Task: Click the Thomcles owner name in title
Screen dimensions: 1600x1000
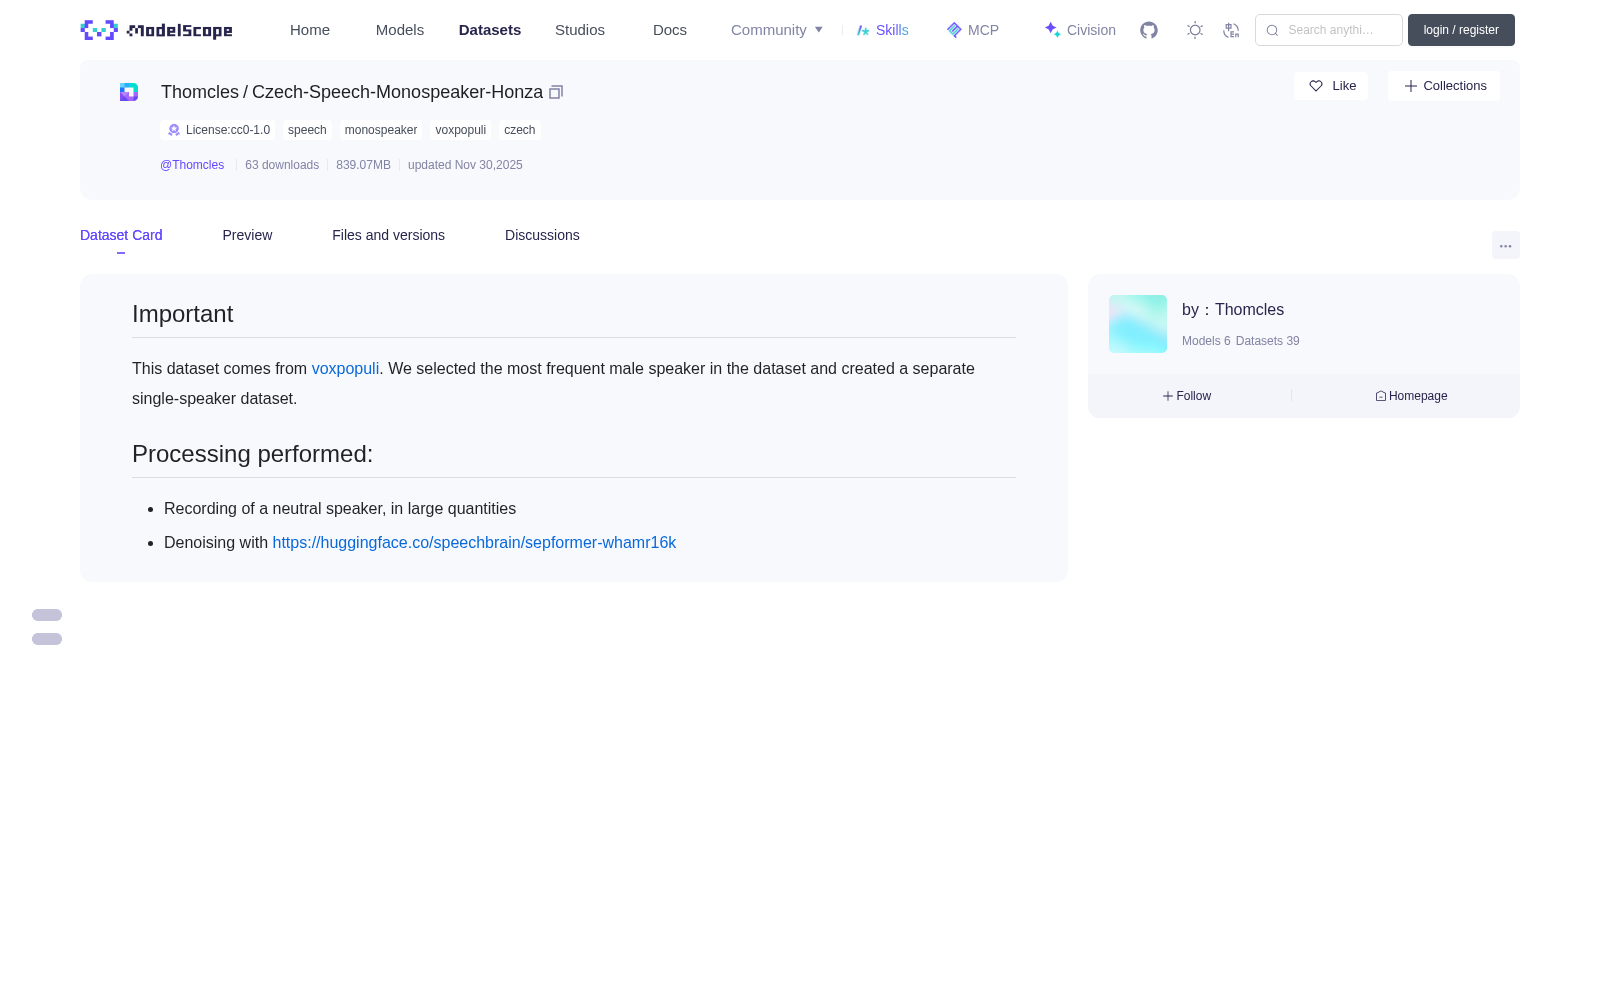Action: tap(200, 92)
